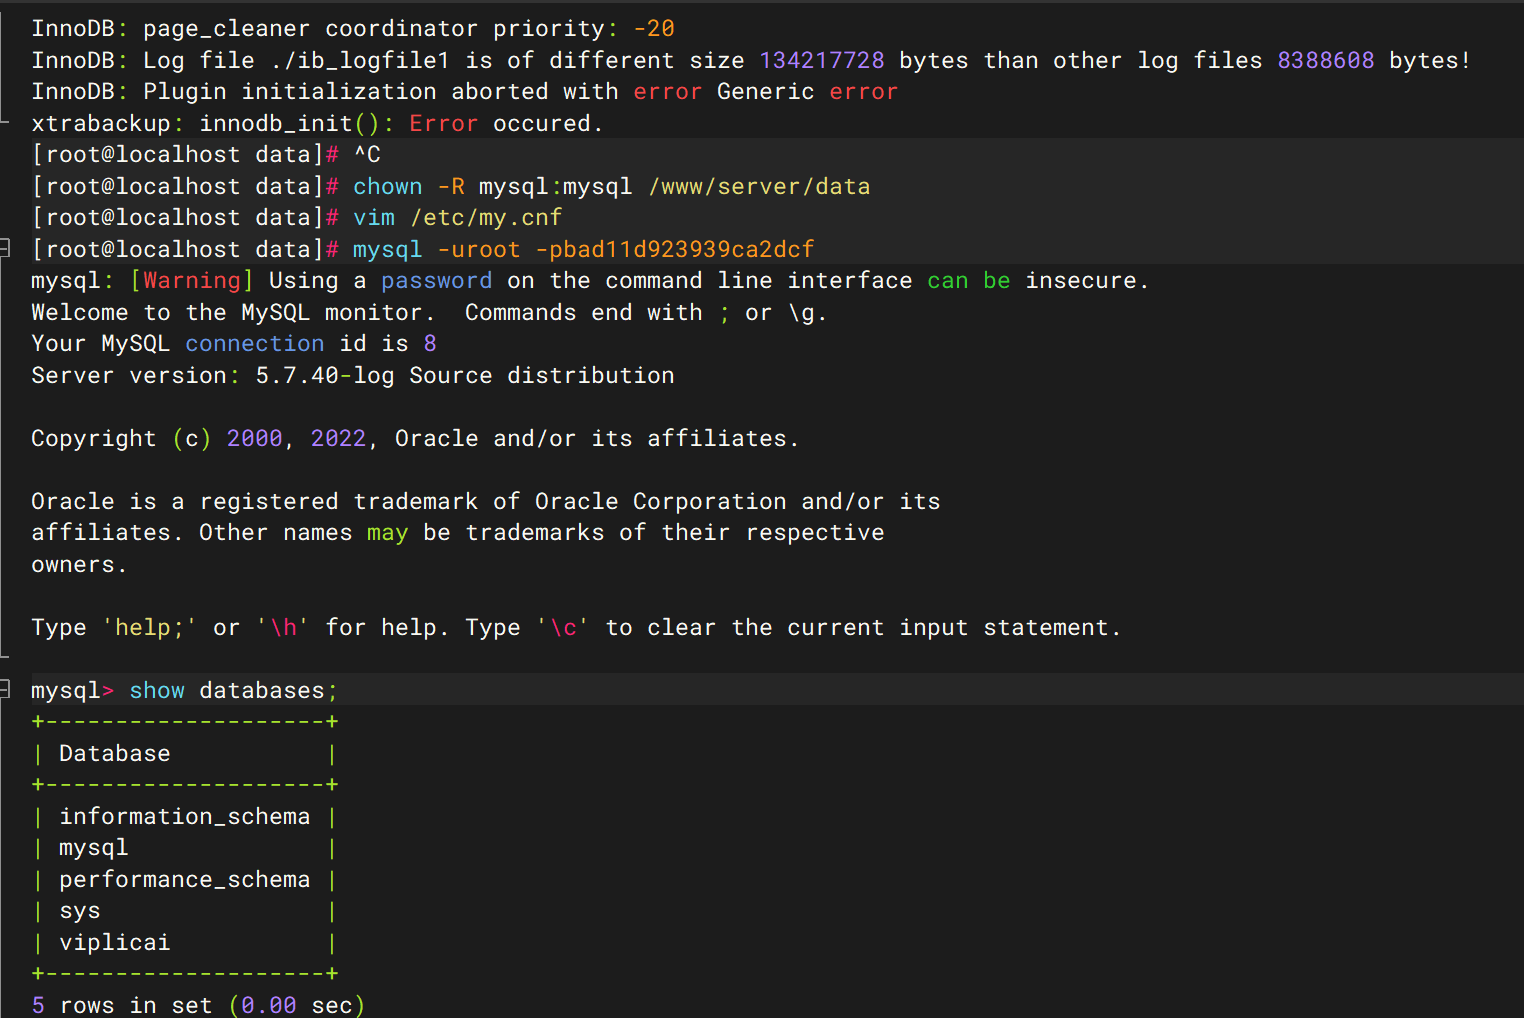Click the words 'Generic error'
Screen dimensions: 1524x1018
tap(808, 92)
